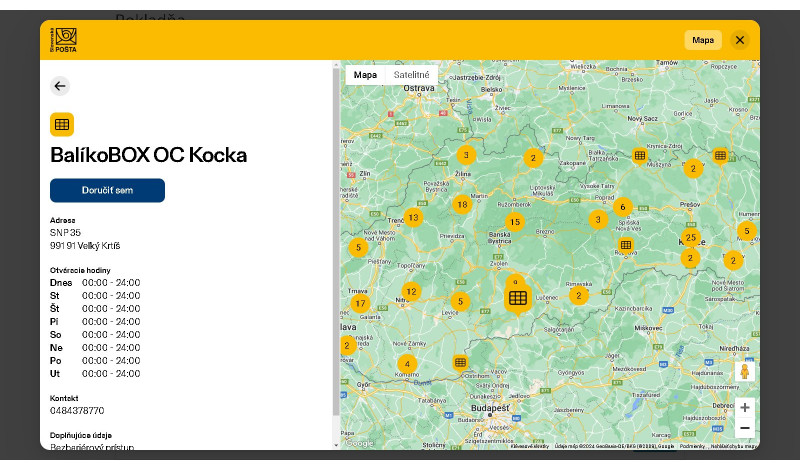Switch map view to Satelitné
The image size is (800, 470).
pos(411,75)
